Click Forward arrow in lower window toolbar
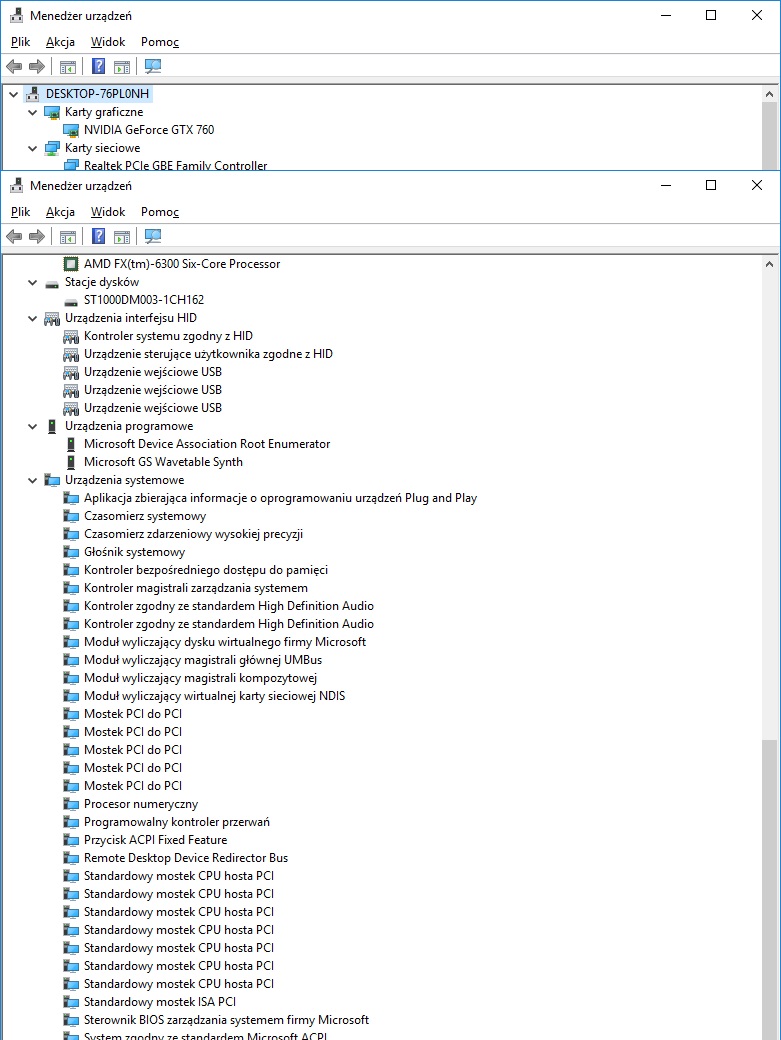This screenshot has height=1040, width=781. 37,236
